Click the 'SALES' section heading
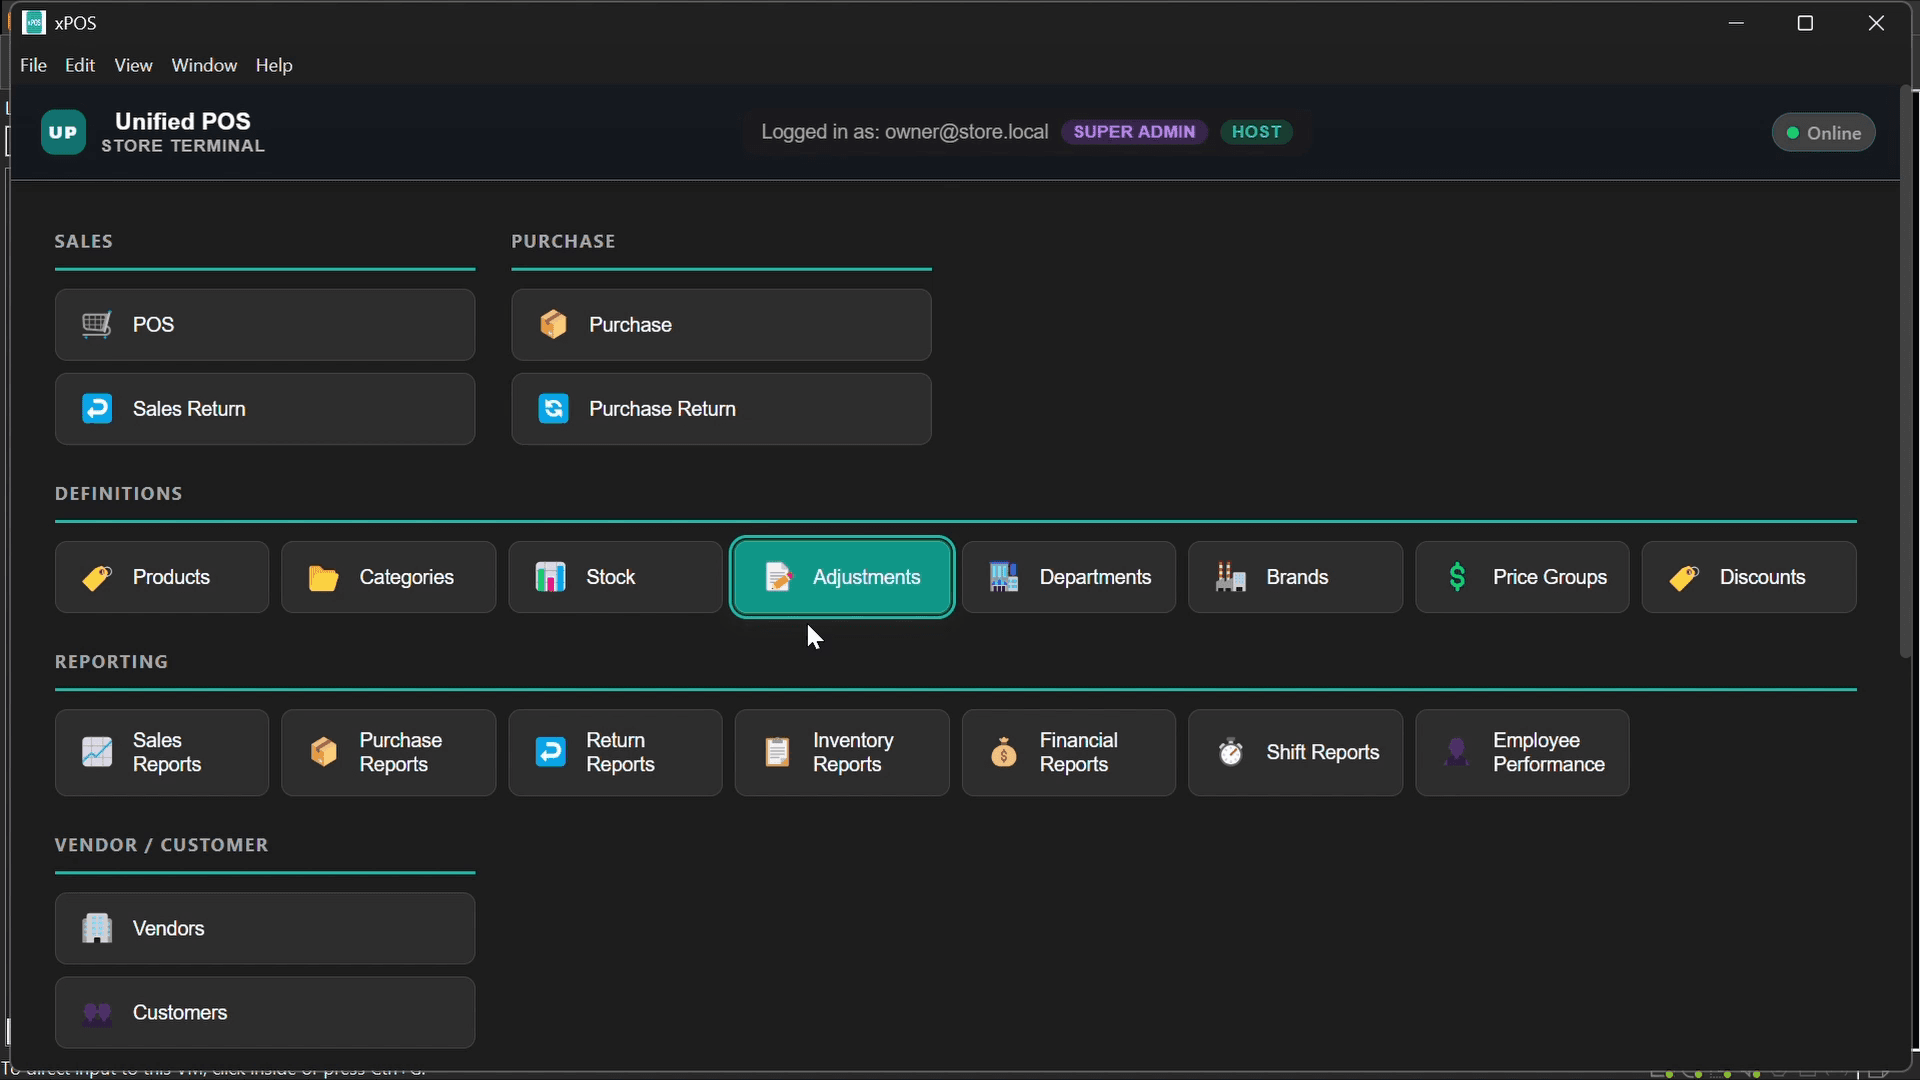Viewport: 1920px width, 1080px height. (84, 242)
